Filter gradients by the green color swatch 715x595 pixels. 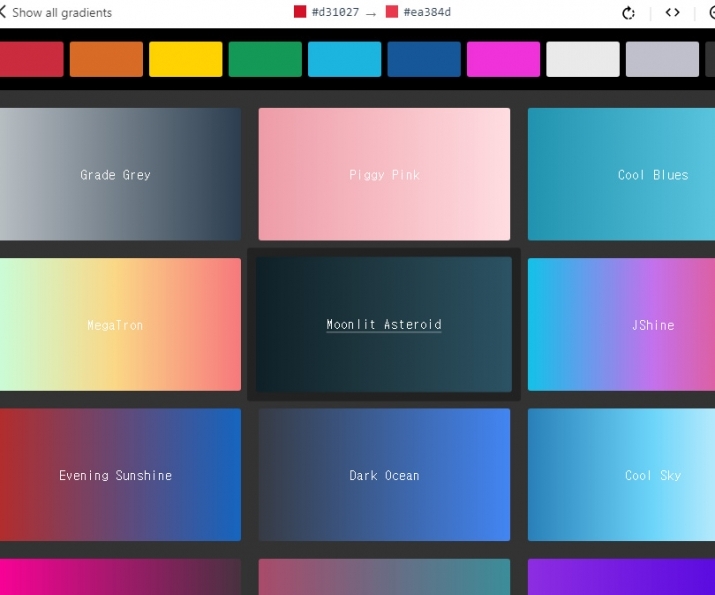point(265,59)
